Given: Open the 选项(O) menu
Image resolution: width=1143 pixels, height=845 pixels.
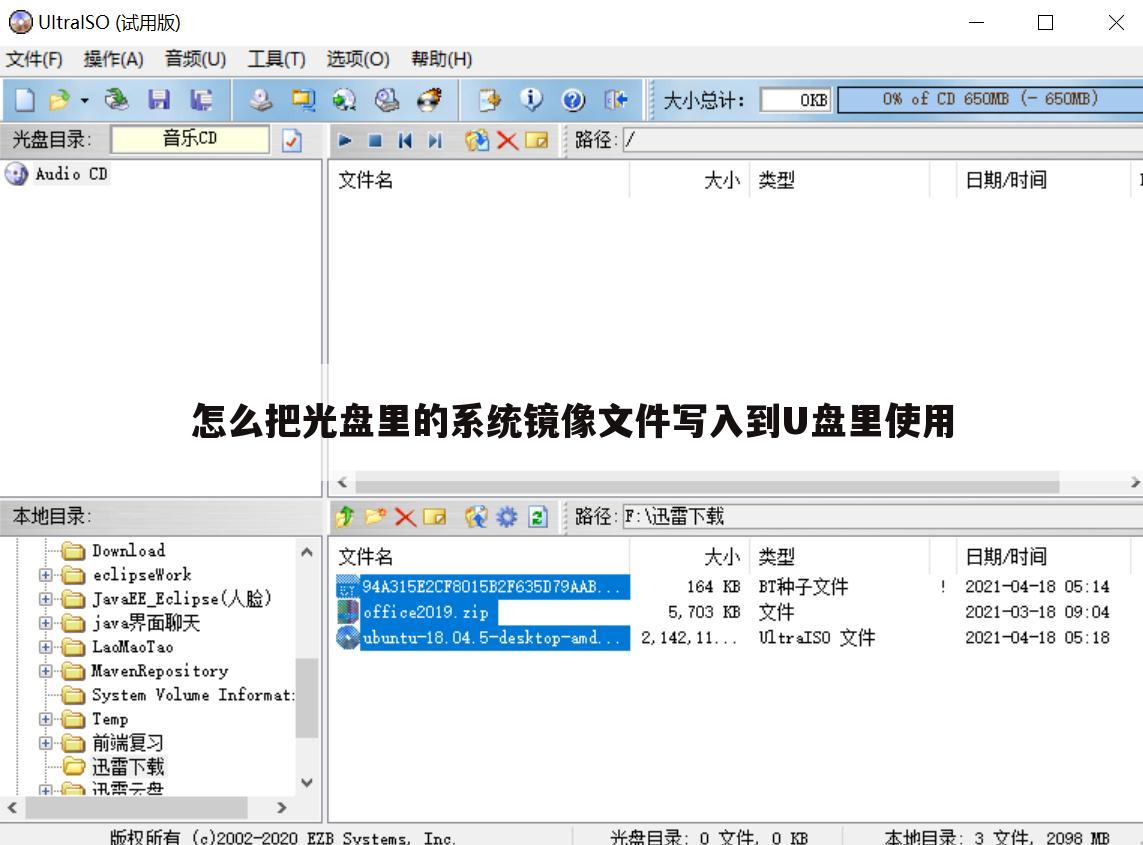Looking at the screenshot, I should [358, 59].
